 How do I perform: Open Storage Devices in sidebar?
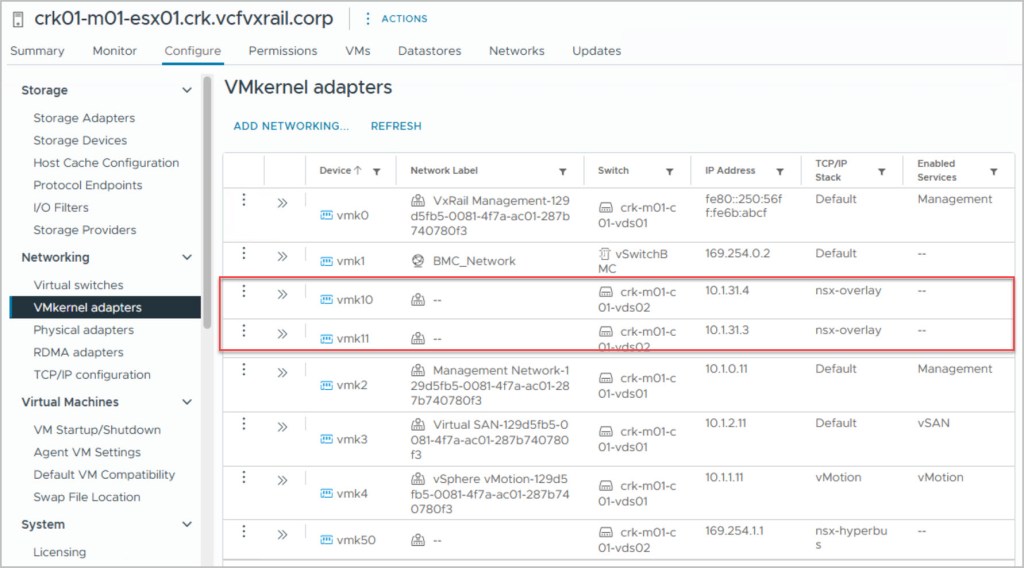point(80,140)
